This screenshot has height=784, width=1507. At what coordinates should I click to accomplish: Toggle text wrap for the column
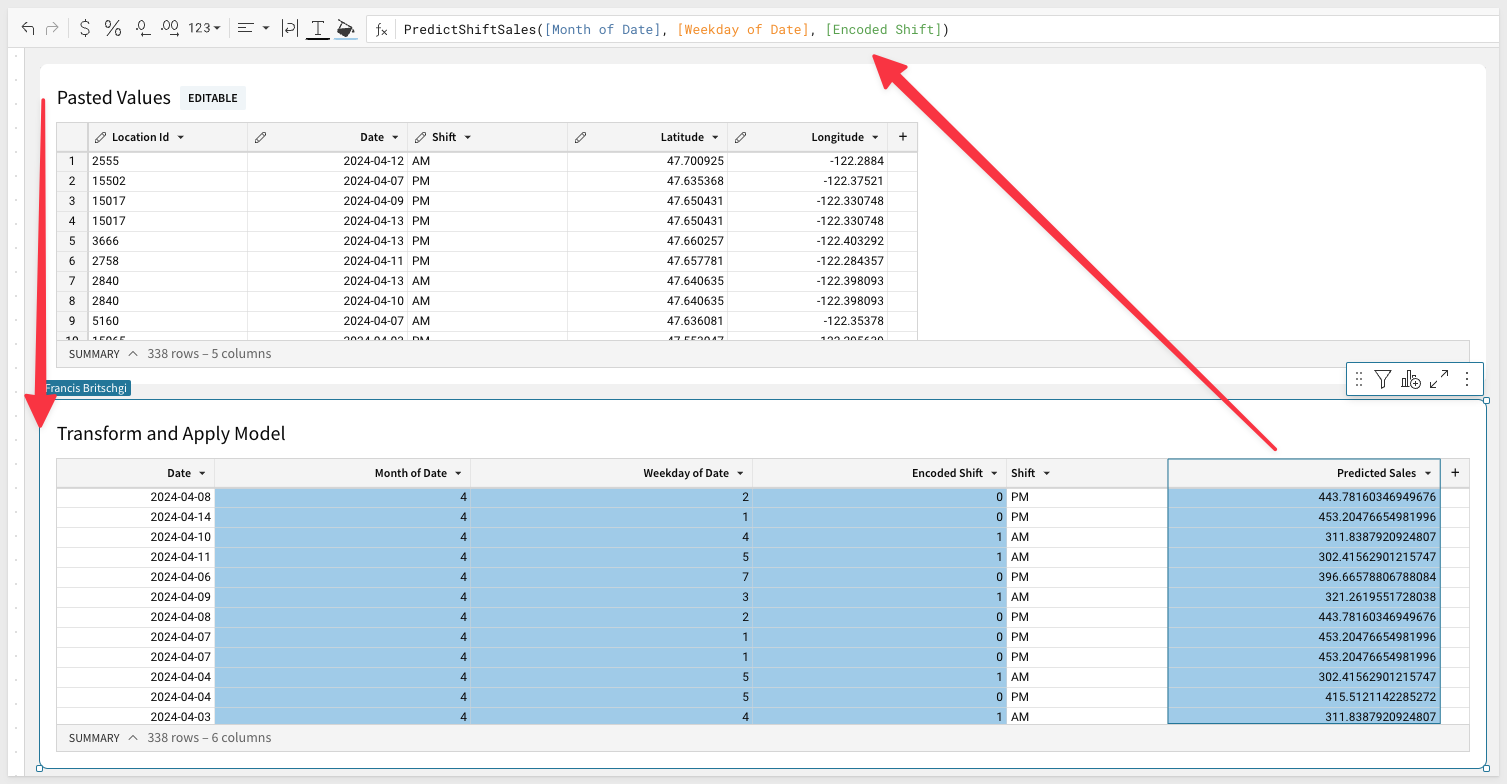pyautogui.click(x=289, y=29)
